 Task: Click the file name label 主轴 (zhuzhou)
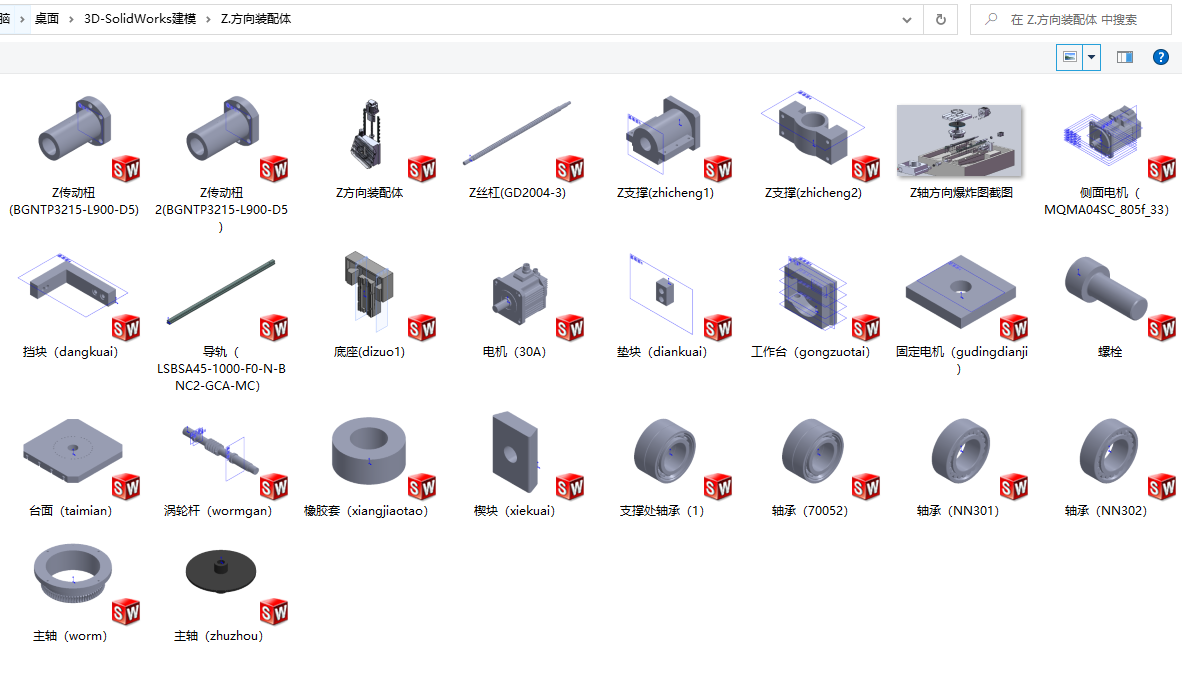click(219, 636)
